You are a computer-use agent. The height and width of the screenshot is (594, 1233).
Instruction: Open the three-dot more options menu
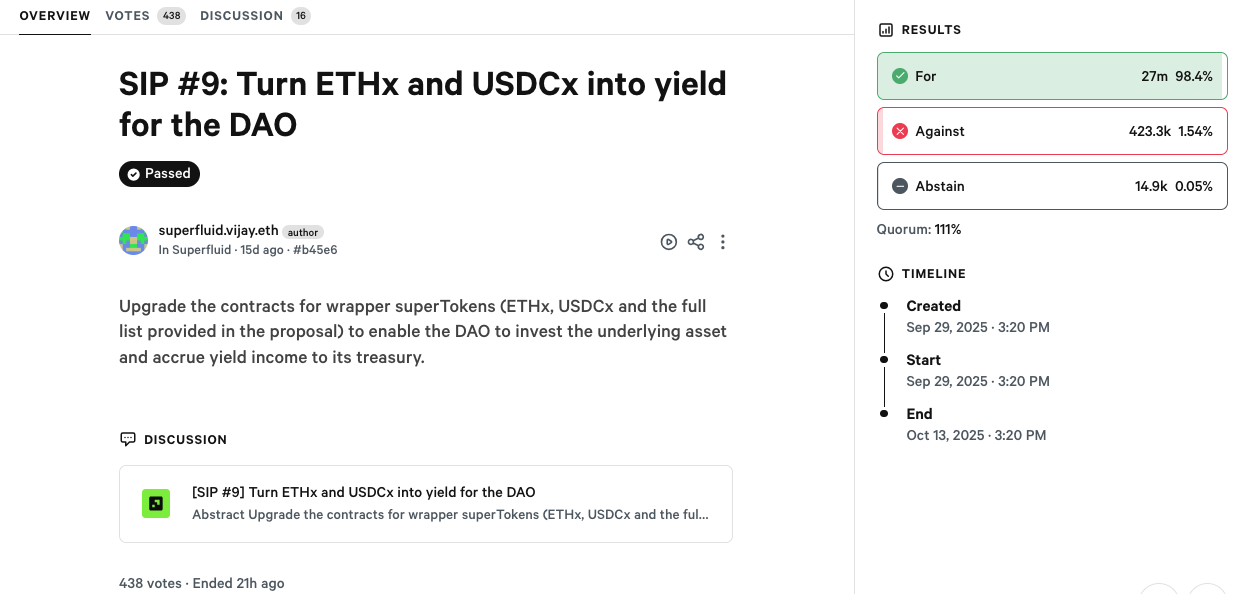coord(723,242)
